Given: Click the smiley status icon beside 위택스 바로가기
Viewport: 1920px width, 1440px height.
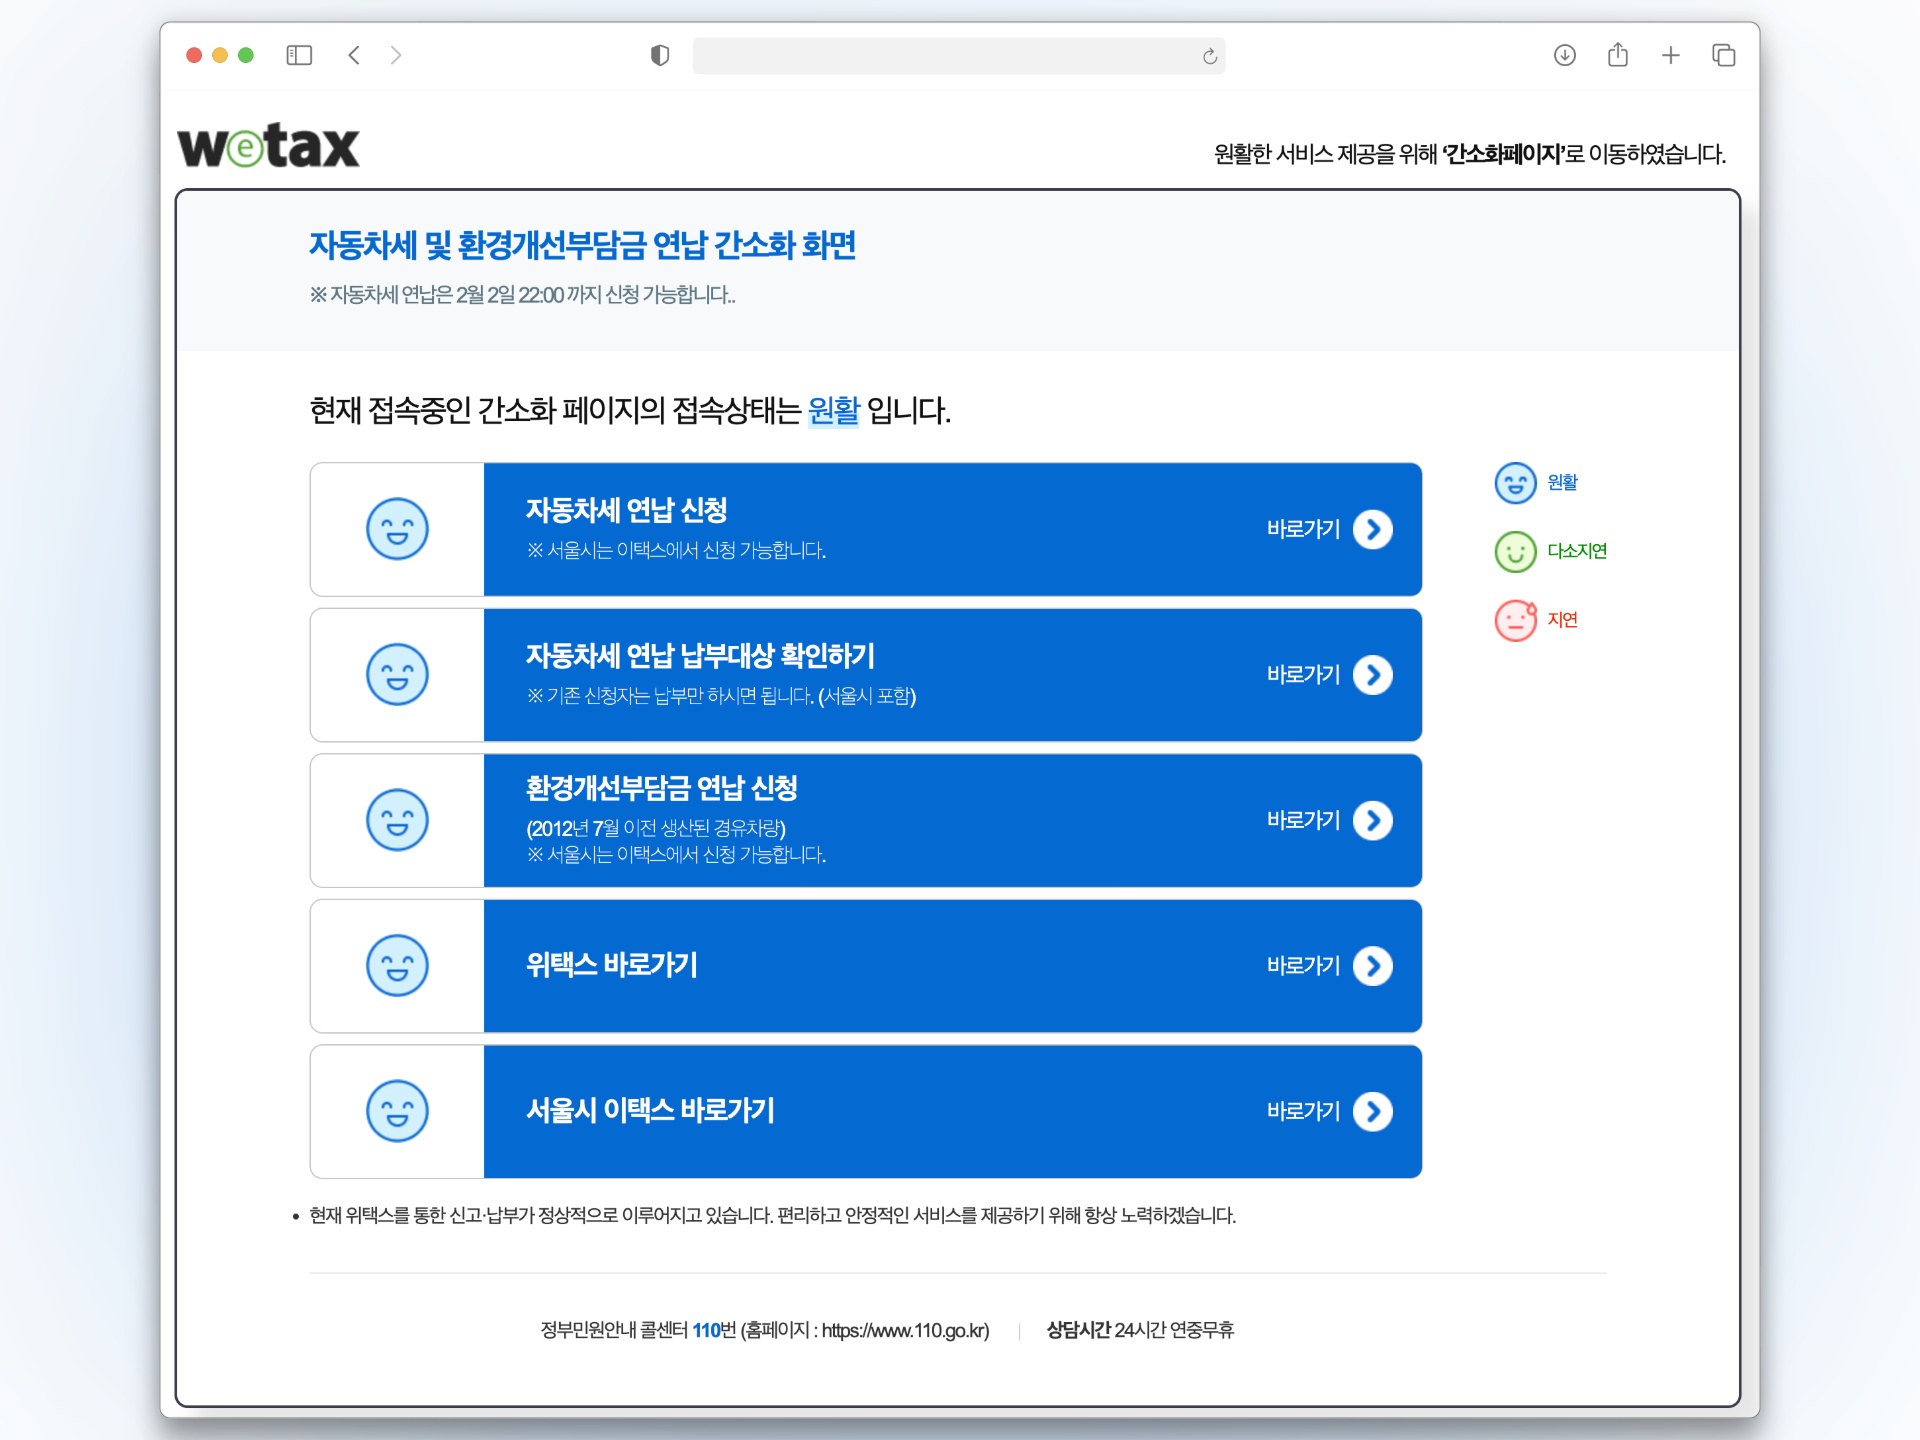Looking at the screenshot, I should point(397,966).
